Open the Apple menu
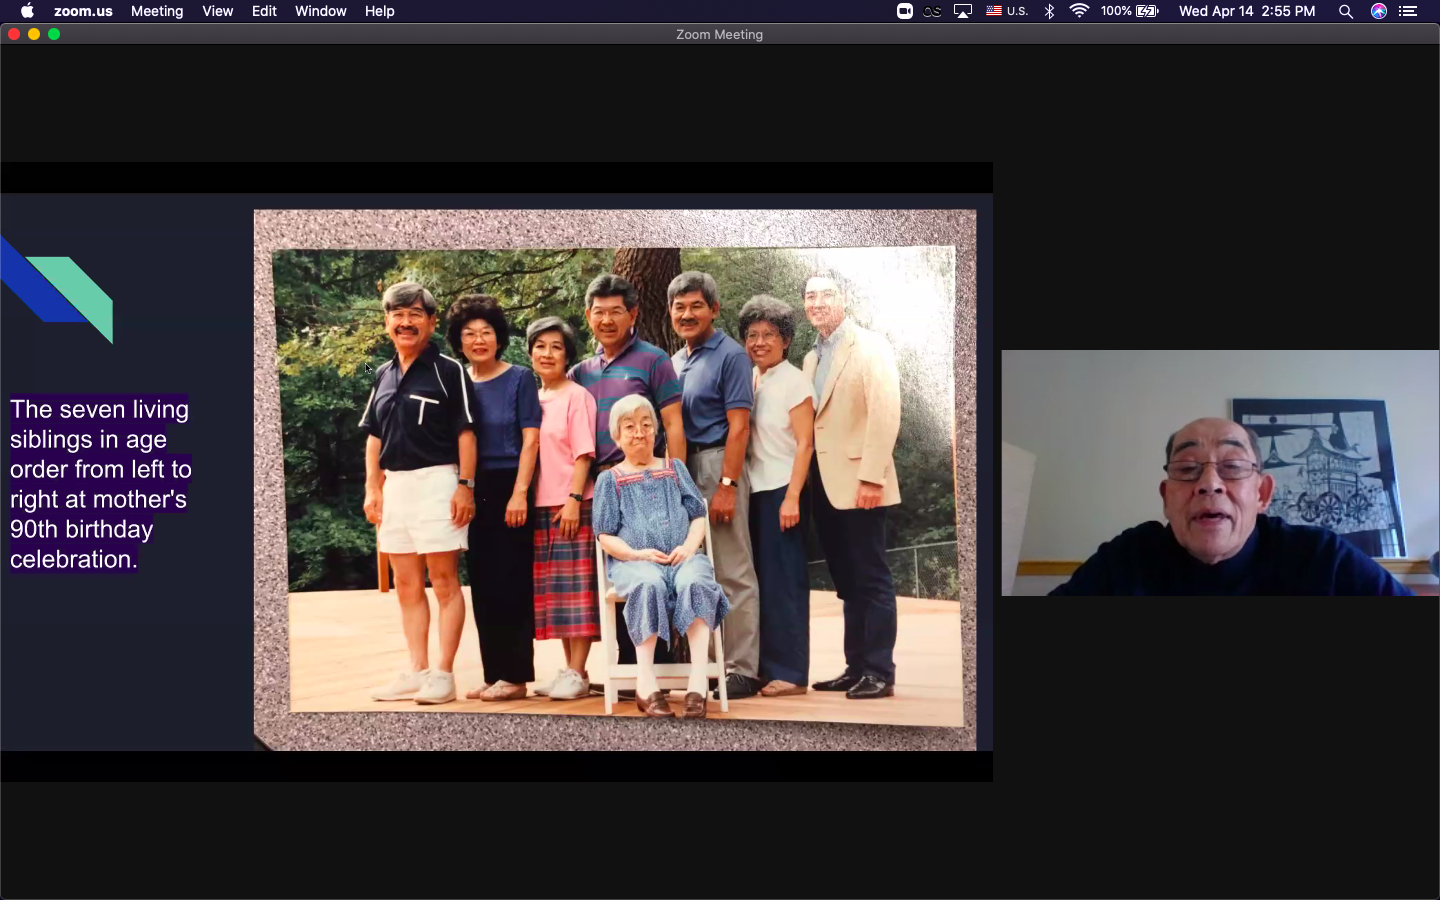 27,11
